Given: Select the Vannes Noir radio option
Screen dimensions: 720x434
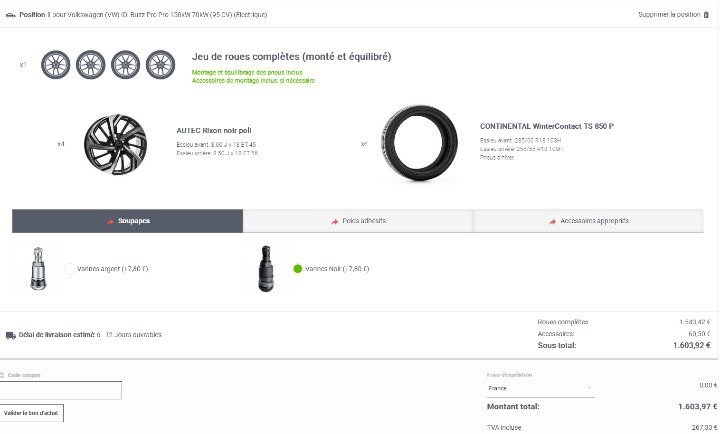Looking at the screenshot, I should pyautogui.click(x=297, y=269).
